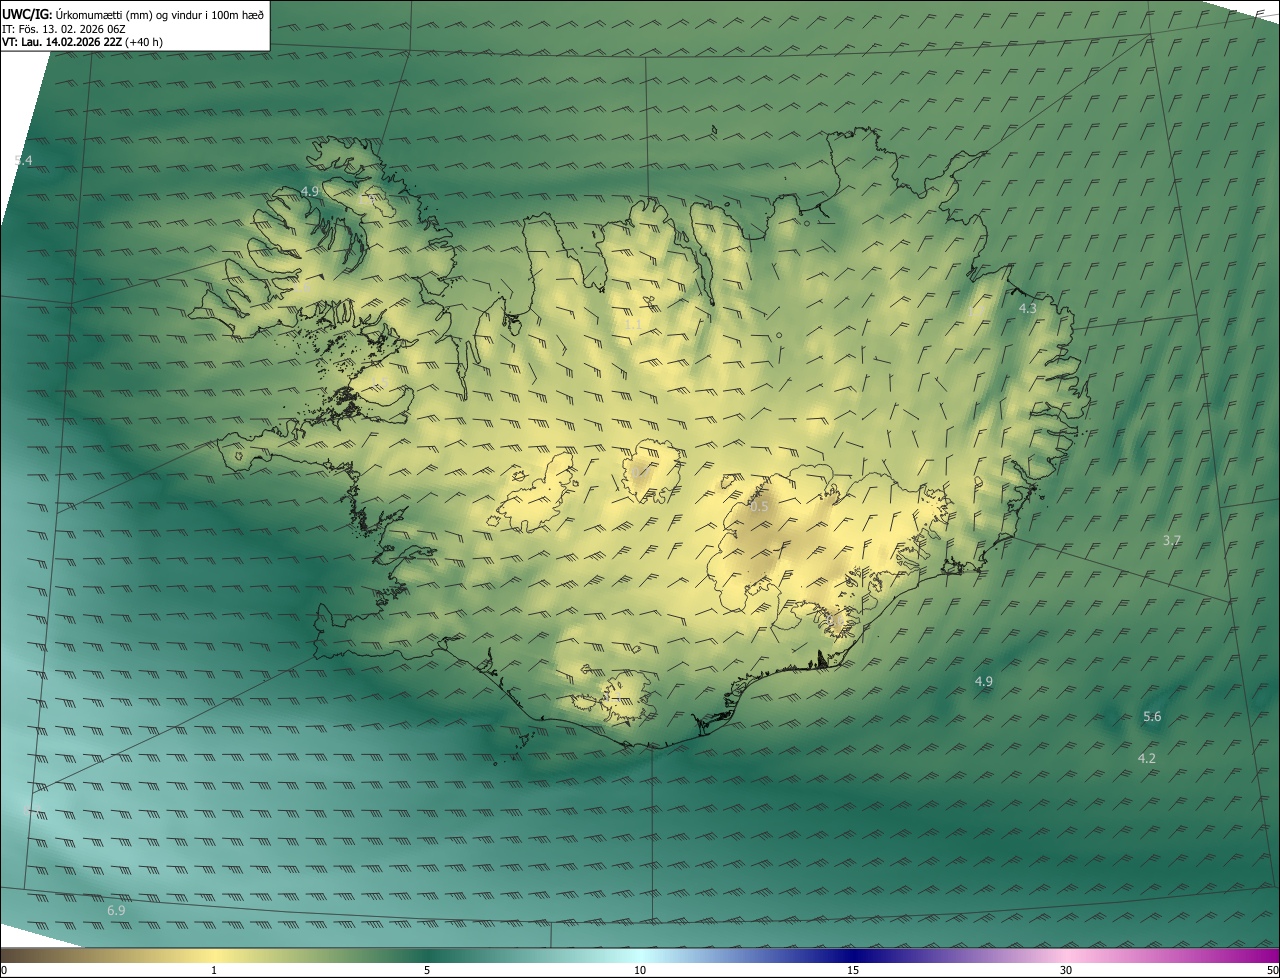Click the 0.5 label on the glacier
1280x978 pixels.
pyautogui.click(x=759, y=507)
